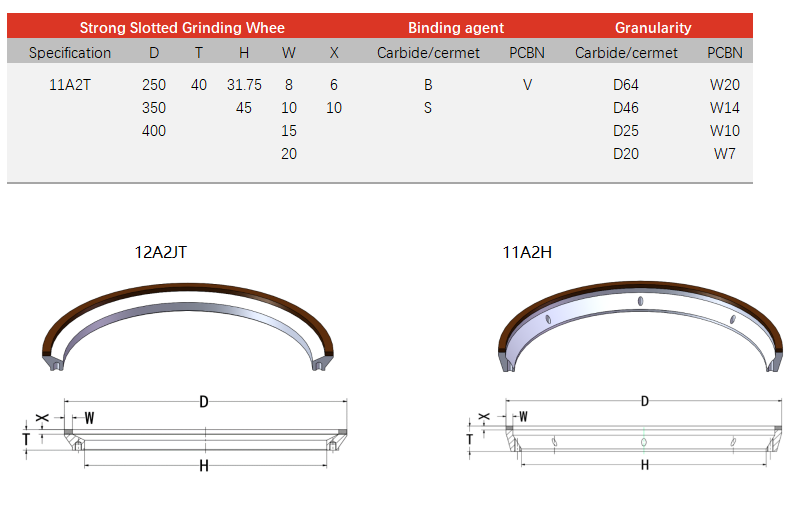Click 'Carbide/cermet' under Binding agent
This screenshot has width=808, height=518.
pyautogui.click(x=428, y=53)
